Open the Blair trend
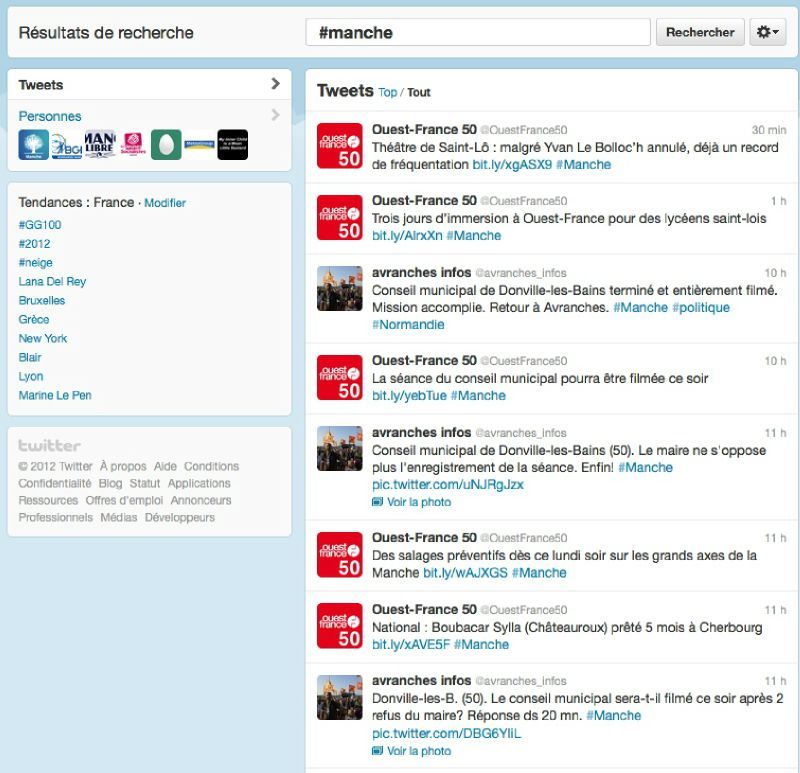Image resolution: width=800 pixels, height=773 pixels. click(30, 357)
